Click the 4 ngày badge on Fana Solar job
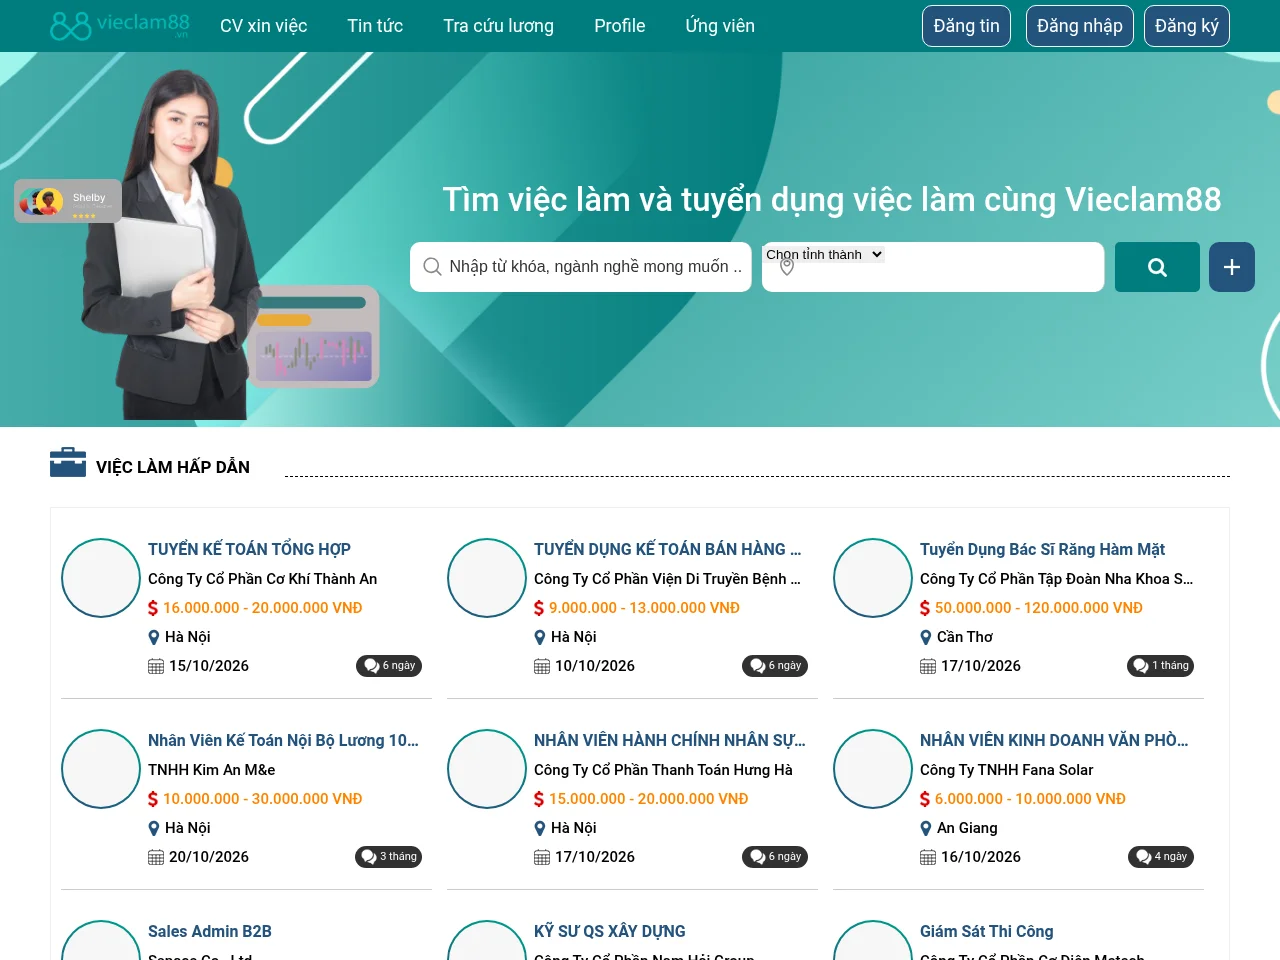1280x960 pixels. (1161, 857)
